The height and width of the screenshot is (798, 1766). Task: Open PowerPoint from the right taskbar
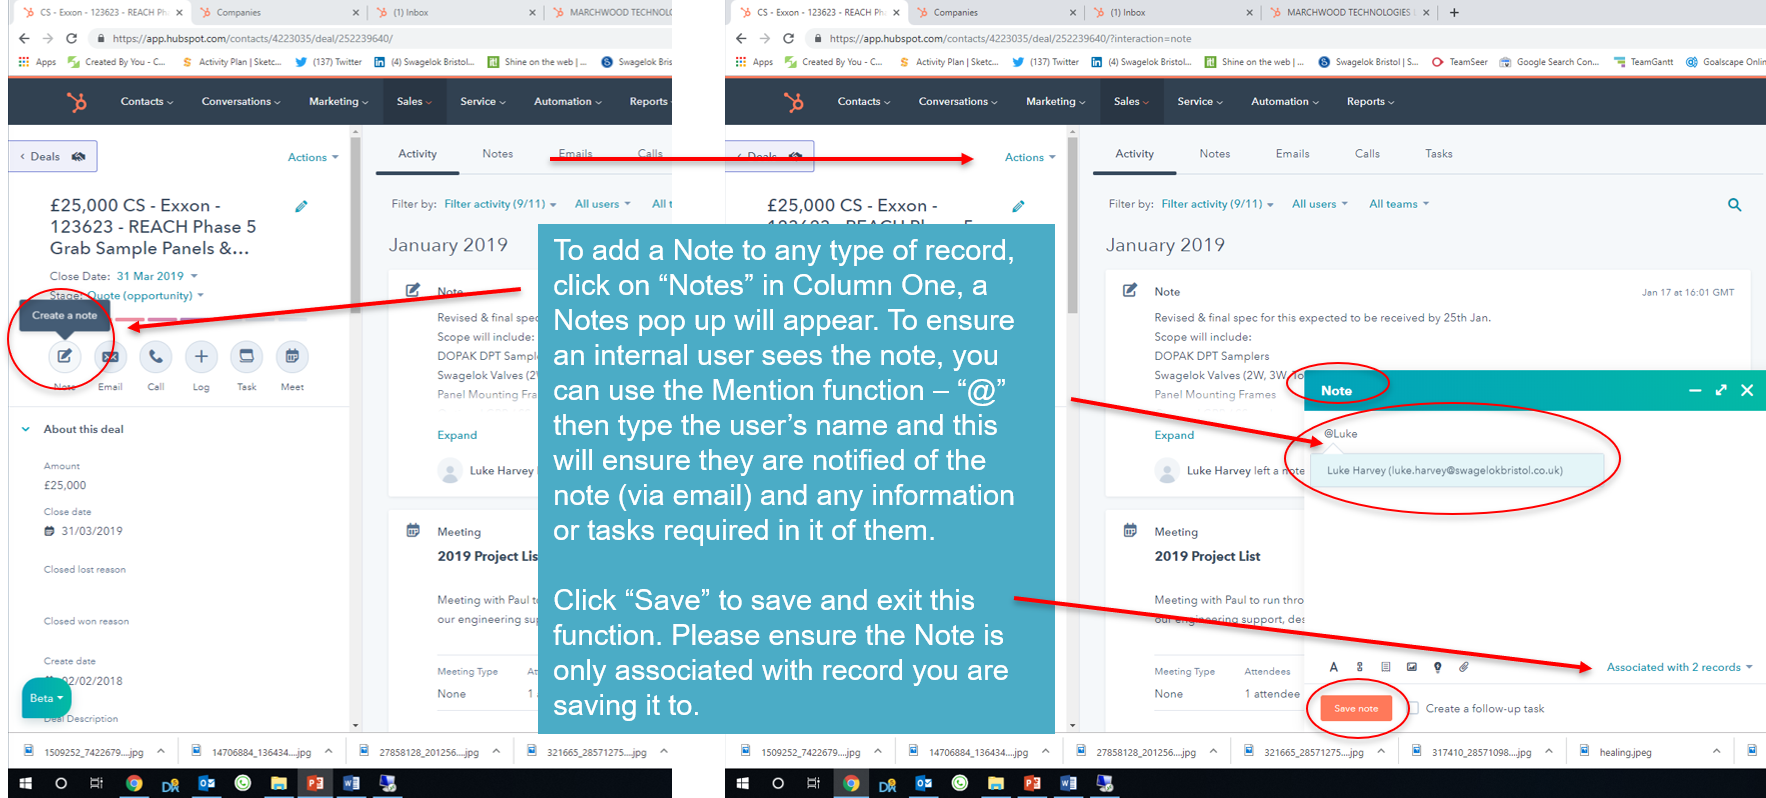1032,783
